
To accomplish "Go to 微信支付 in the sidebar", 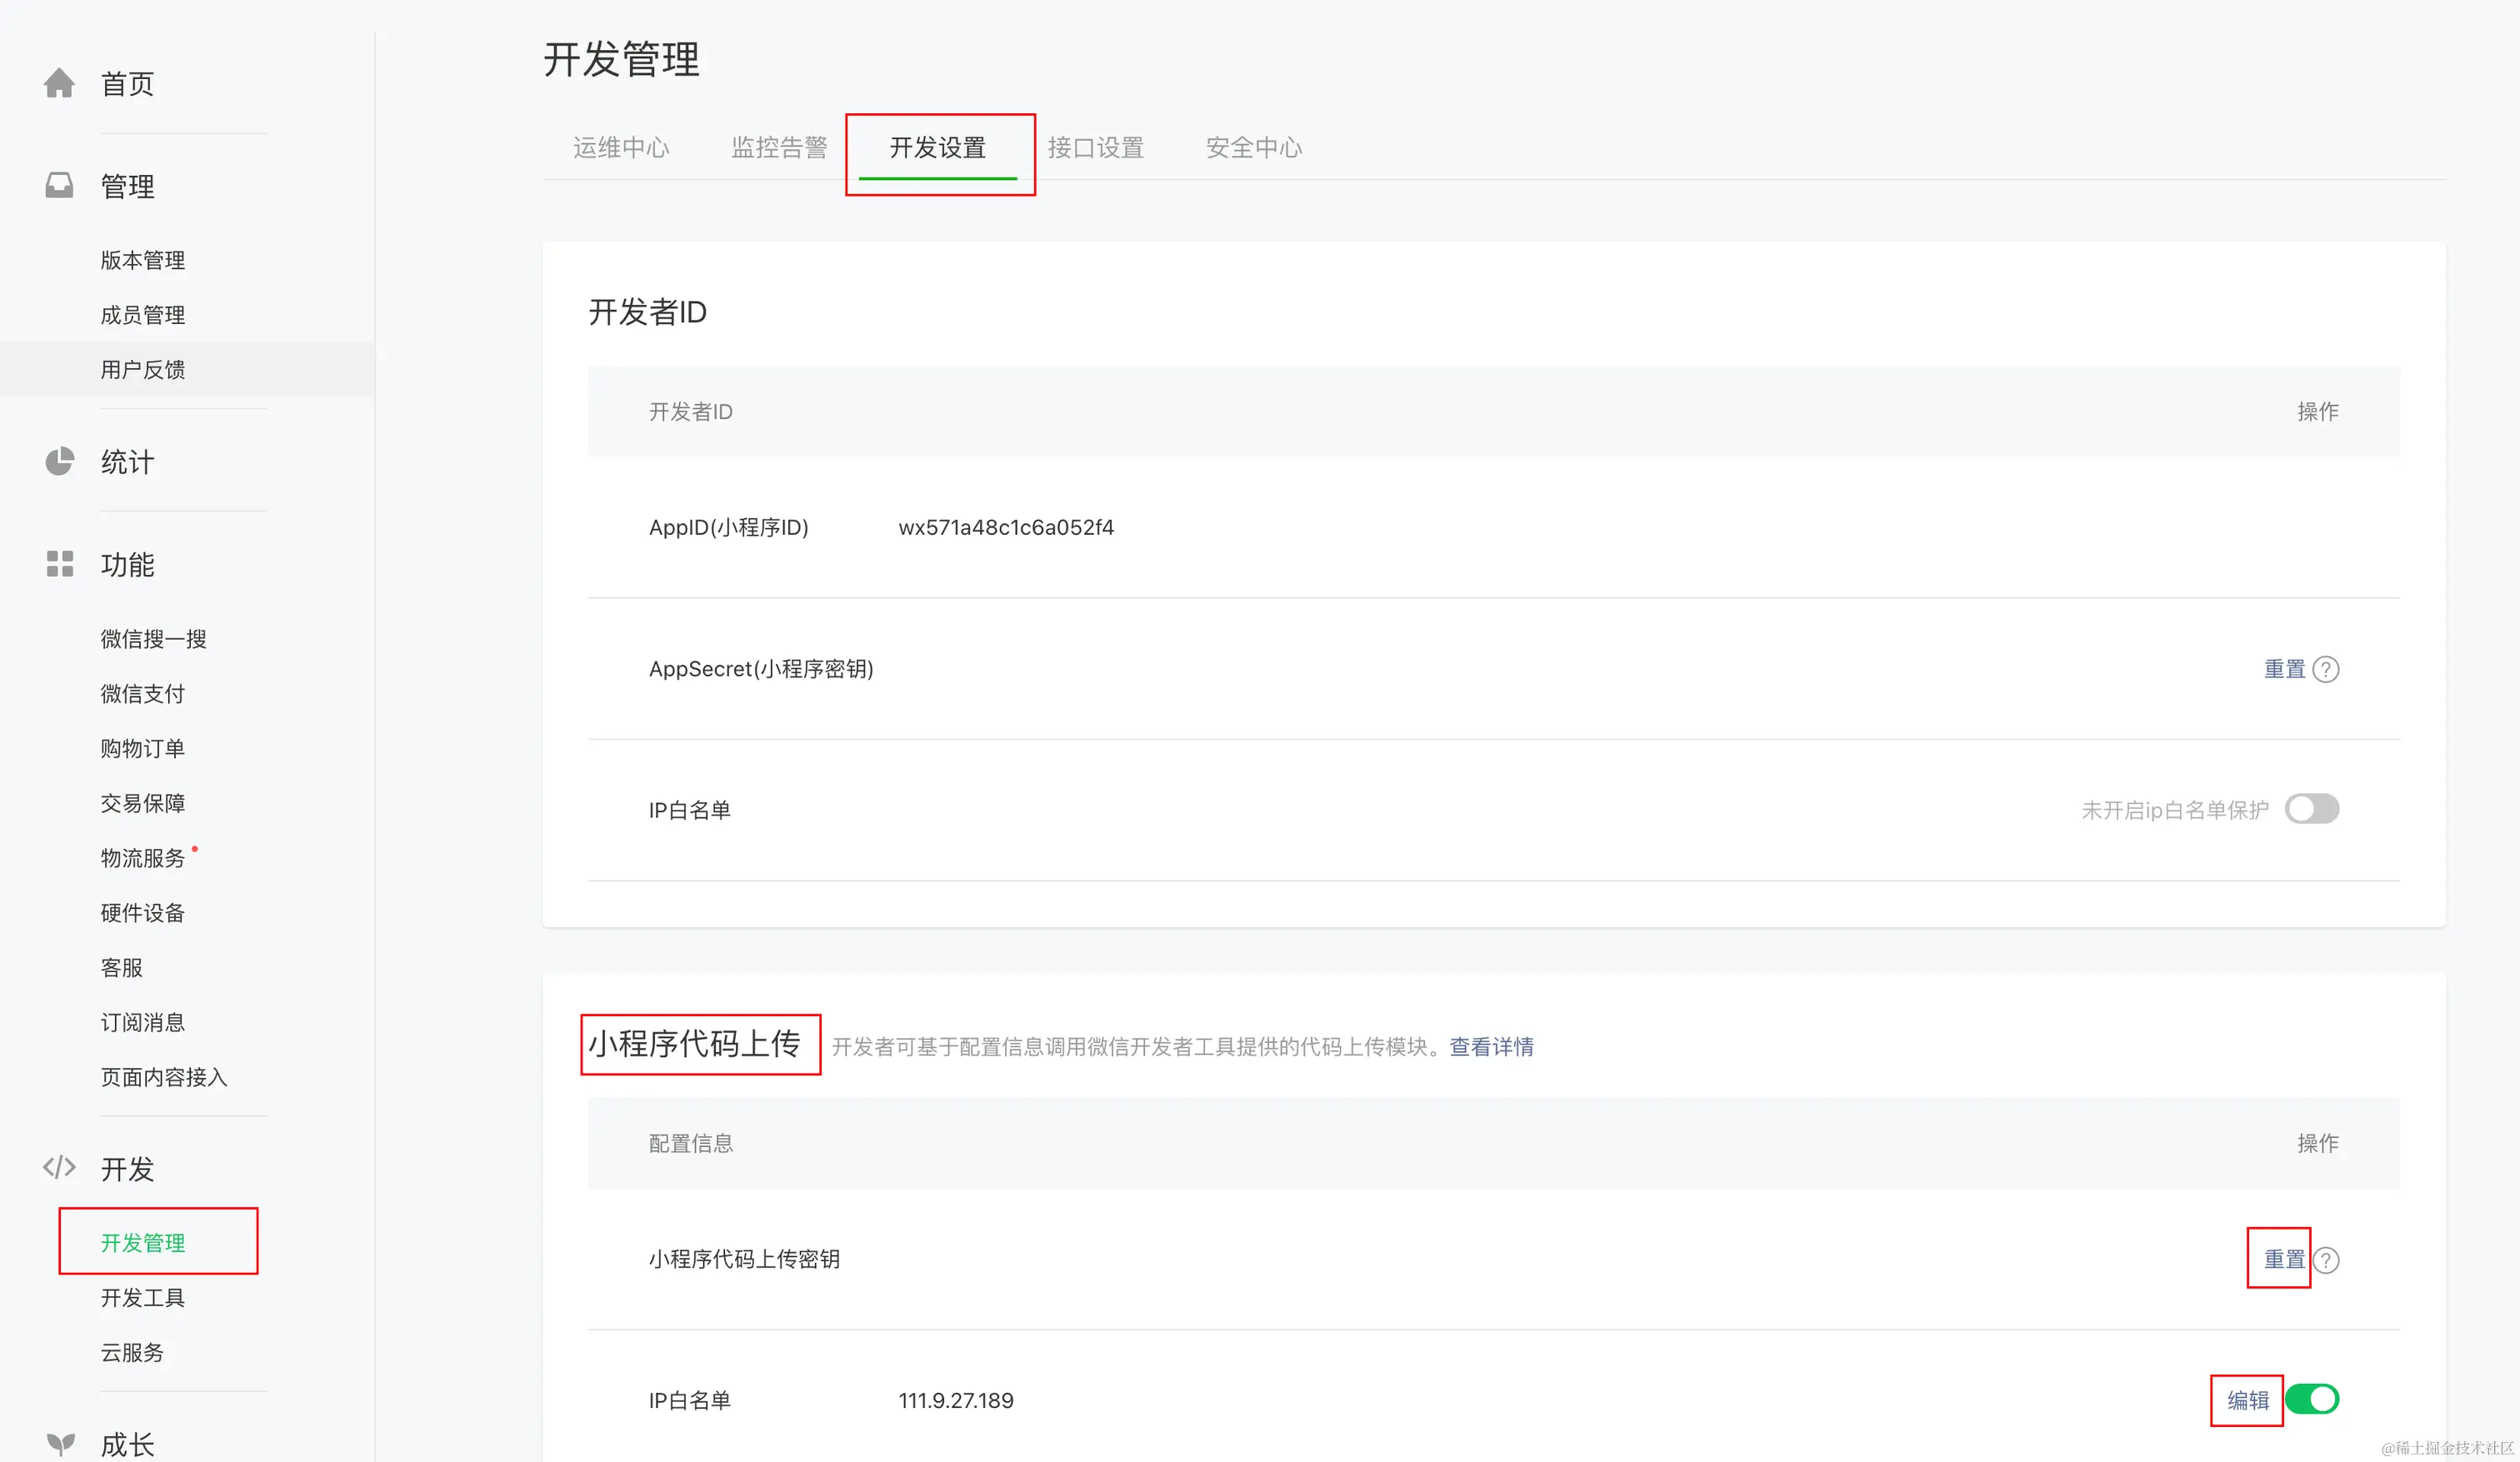I will coord(143,693).
